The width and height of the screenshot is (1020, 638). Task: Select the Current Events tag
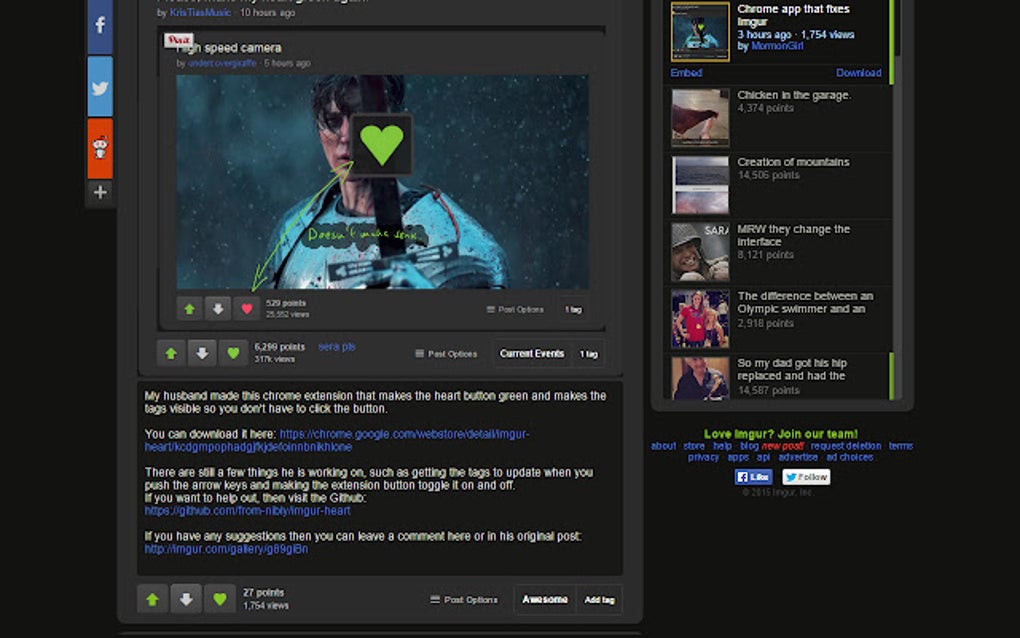click(x=534, y=353)
